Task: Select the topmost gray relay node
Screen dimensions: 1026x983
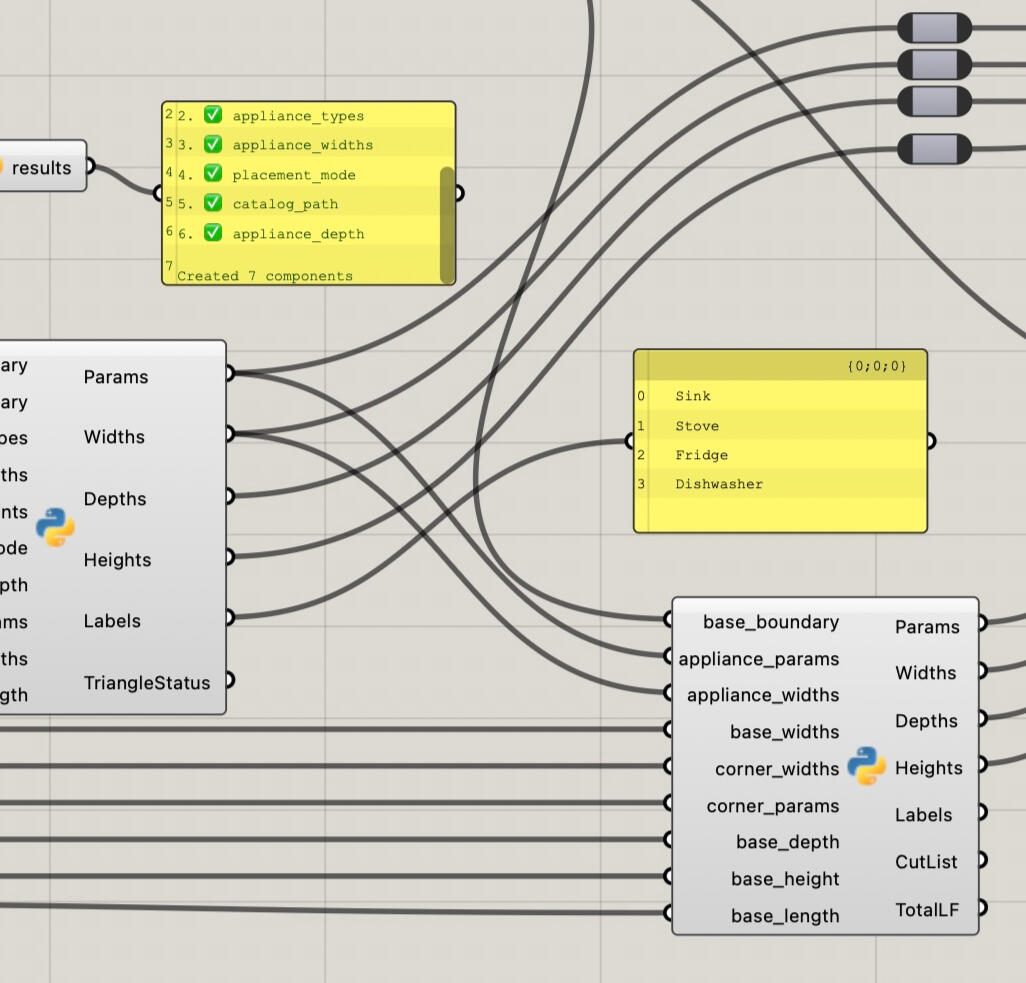Action: [x=934, y=28]
